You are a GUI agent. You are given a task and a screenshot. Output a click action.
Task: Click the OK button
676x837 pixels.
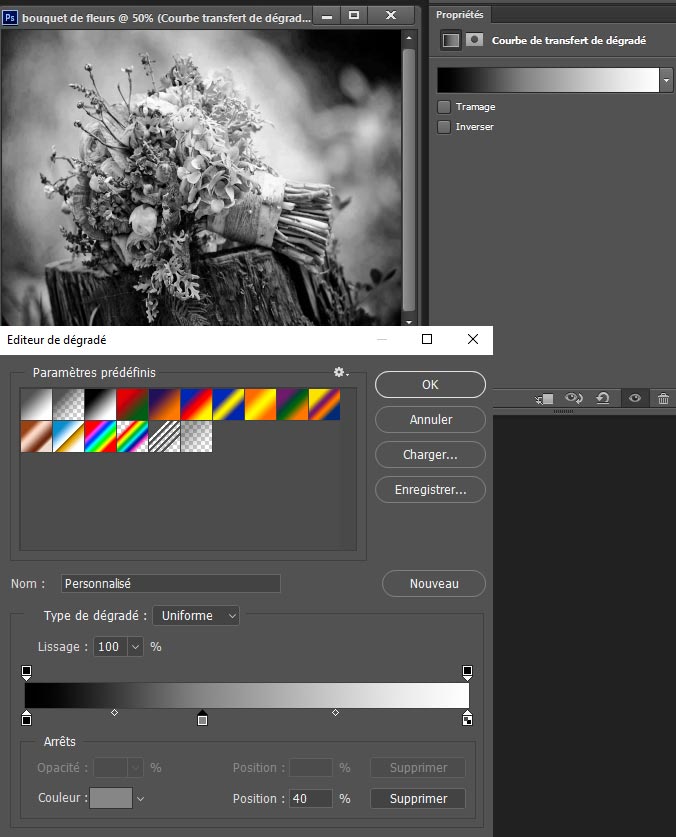430,385
